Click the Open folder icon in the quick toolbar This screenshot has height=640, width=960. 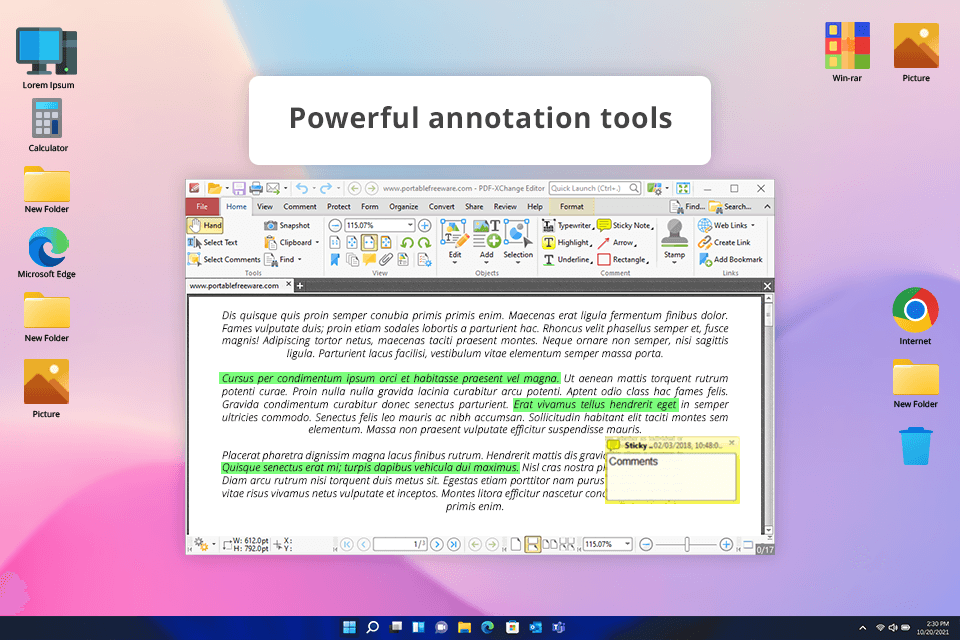(x=214, y=188)
